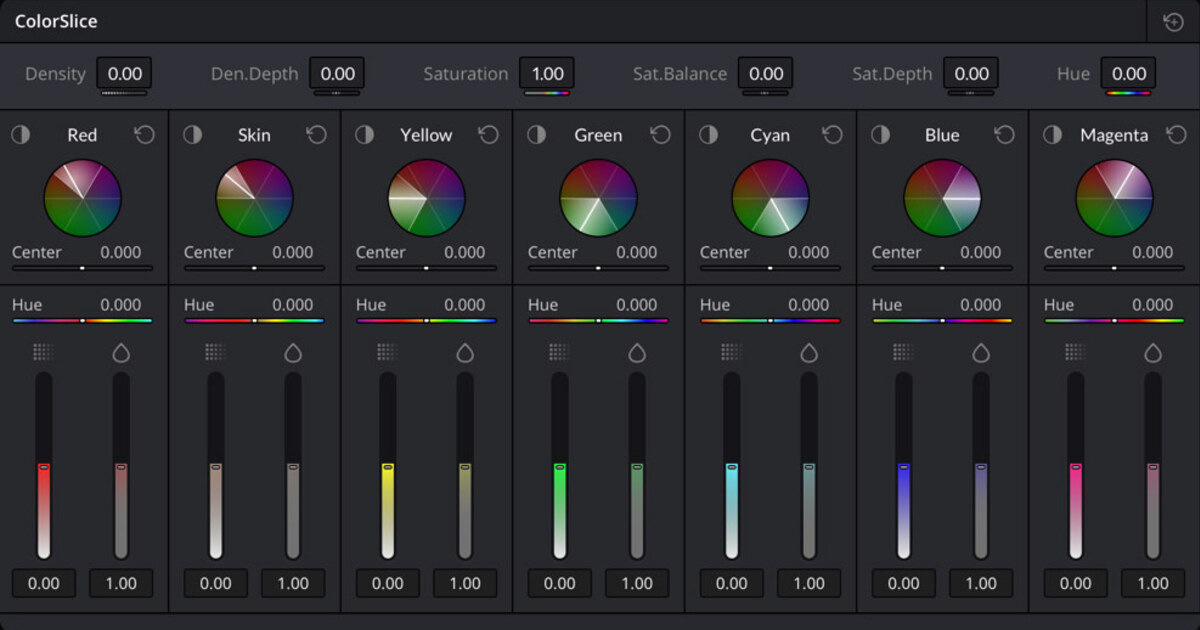The width and height of the screenshot is (1200, 630).
Task: Click the Magenta saturation 1.00 field
Action: coord(1153,583)
